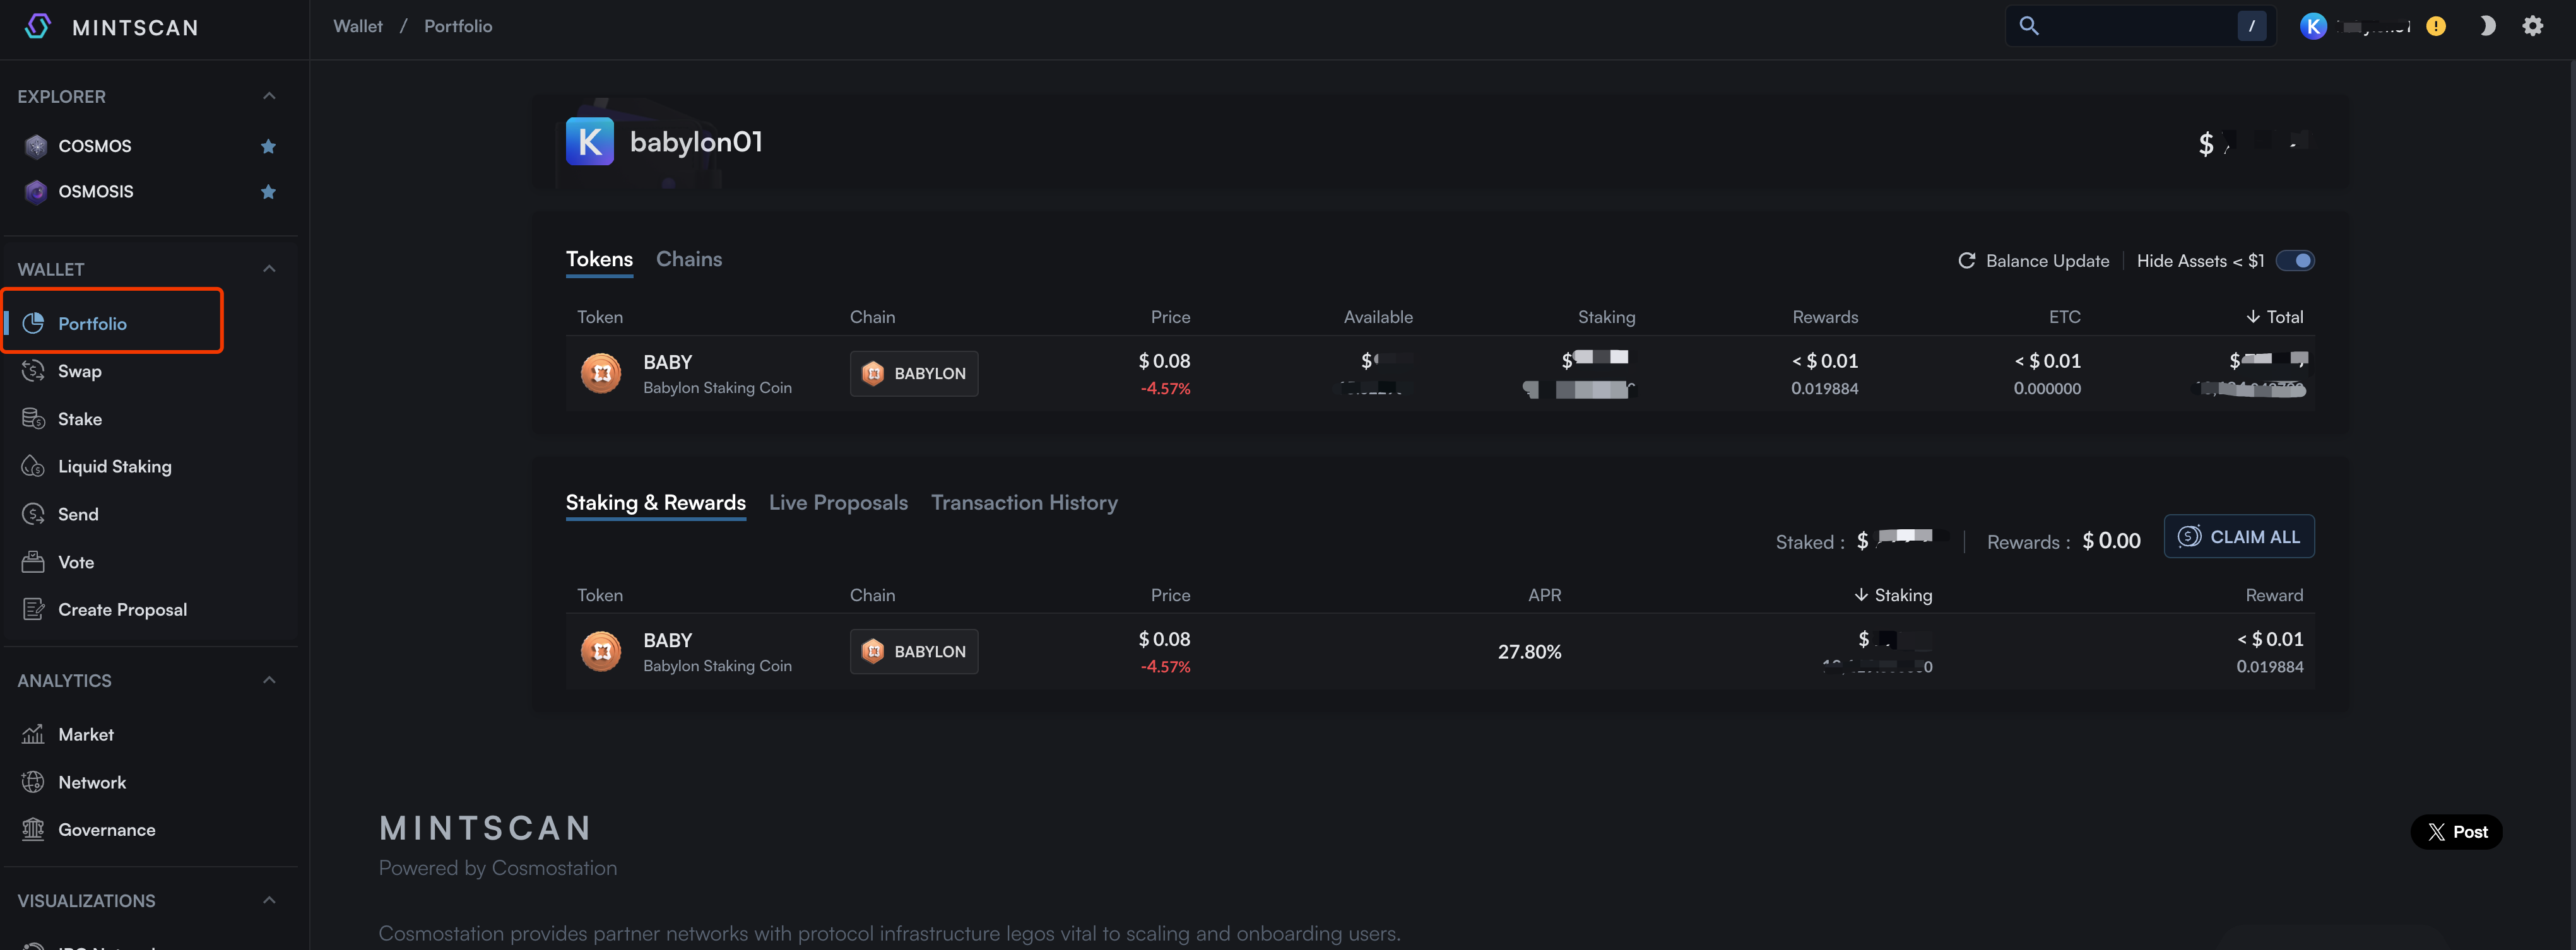Screen dimensions: 2576x950
Task: Click the Swap icon in the Wallet menu
Action: click(33, 371)
